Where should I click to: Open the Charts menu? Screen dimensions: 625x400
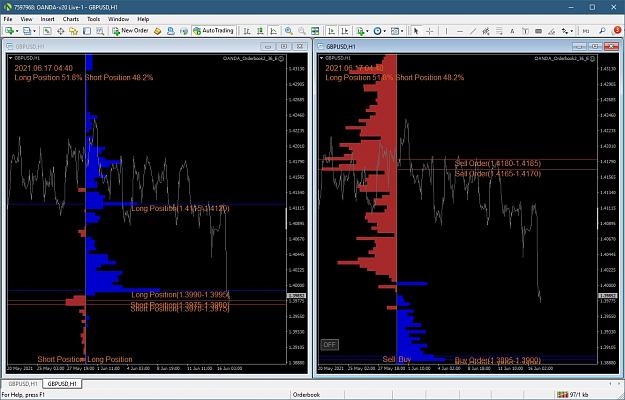click(71, 19)
